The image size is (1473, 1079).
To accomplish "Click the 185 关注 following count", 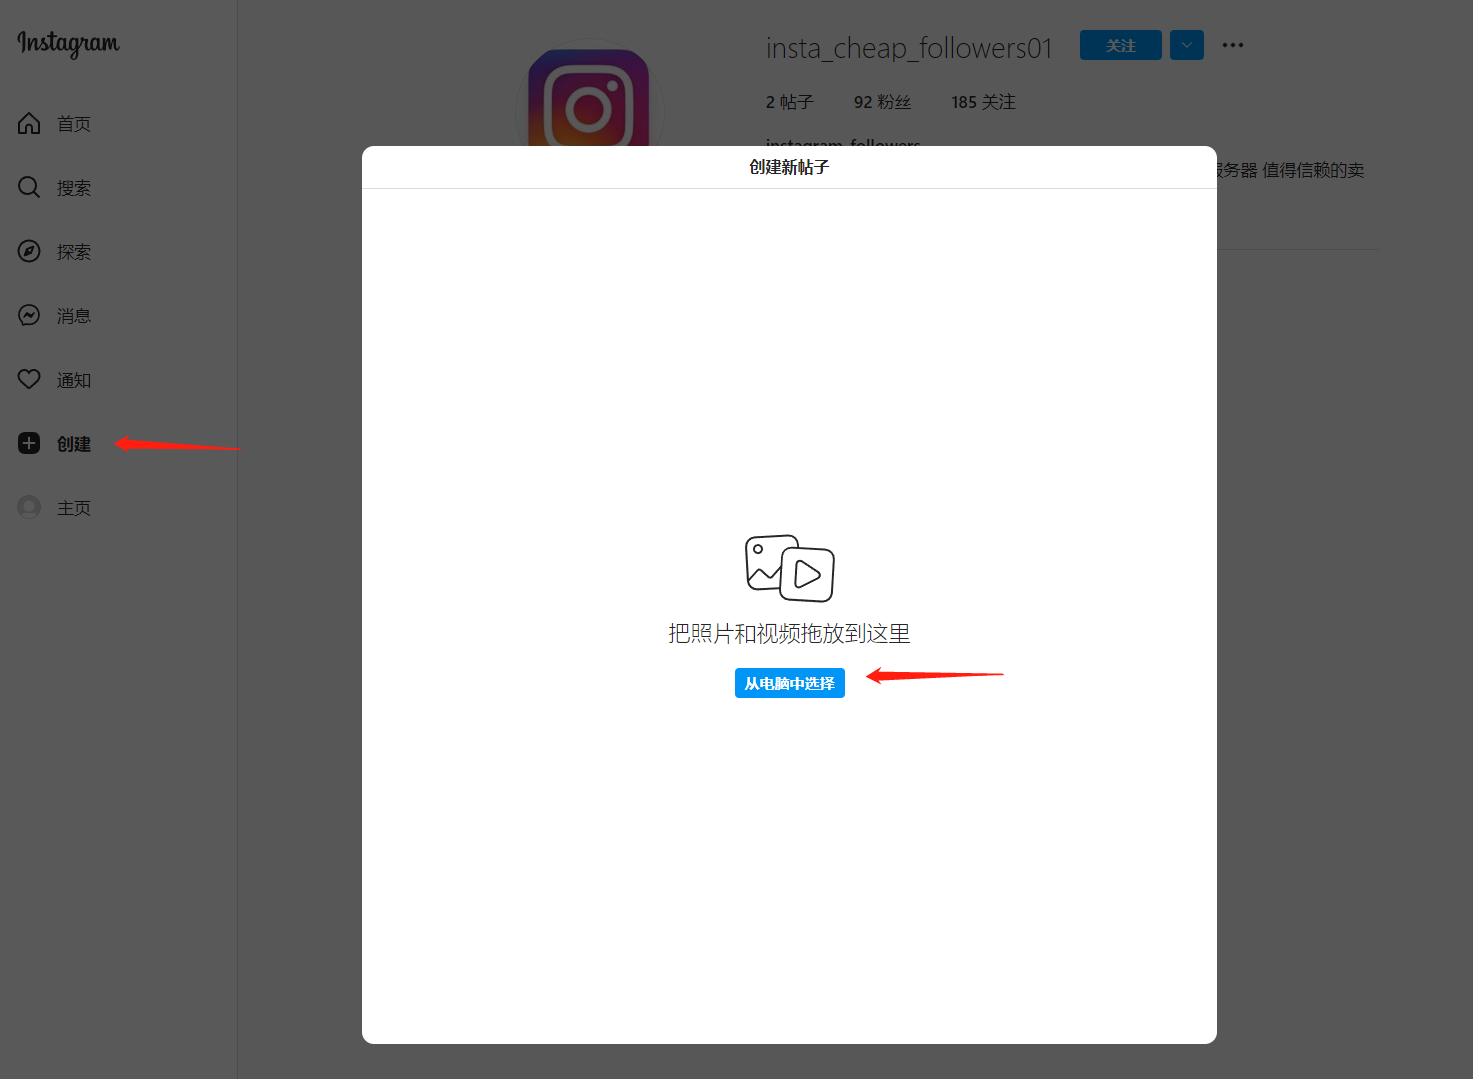I will (x=983, y=102).
